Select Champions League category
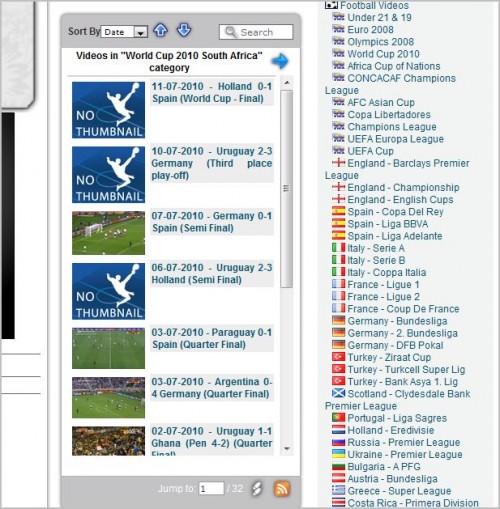Screen dimensions: 500x509 pos(392,127)
